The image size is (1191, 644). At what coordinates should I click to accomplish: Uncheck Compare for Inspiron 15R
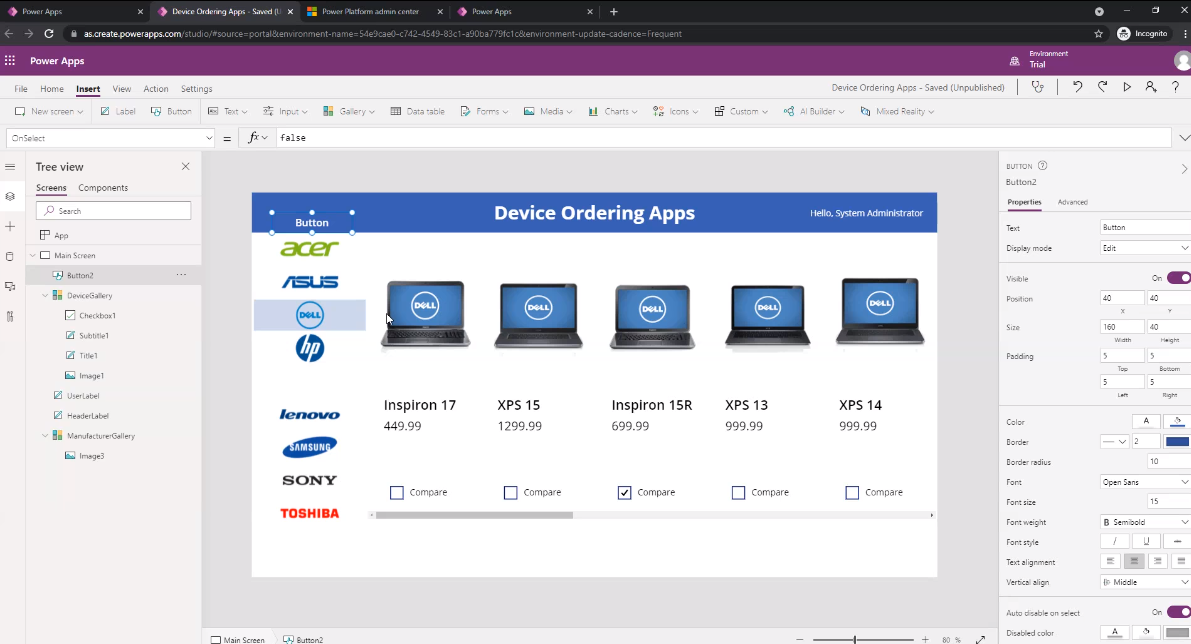(624, 493)
